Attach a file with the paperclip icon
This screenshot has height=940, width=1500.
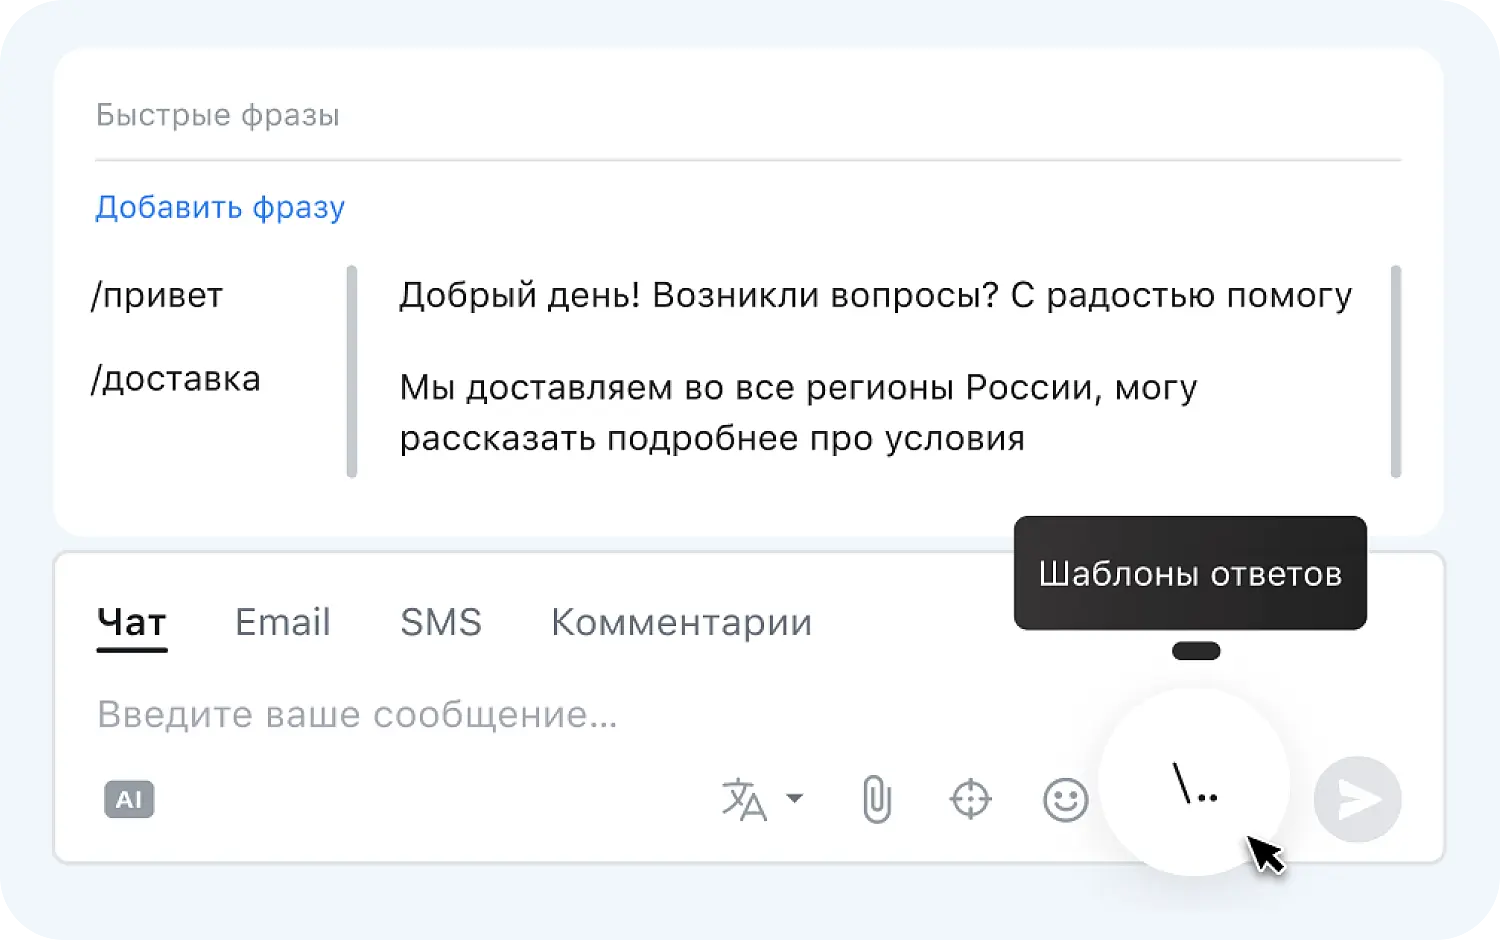pyautogui.click(x=875, y=799)
